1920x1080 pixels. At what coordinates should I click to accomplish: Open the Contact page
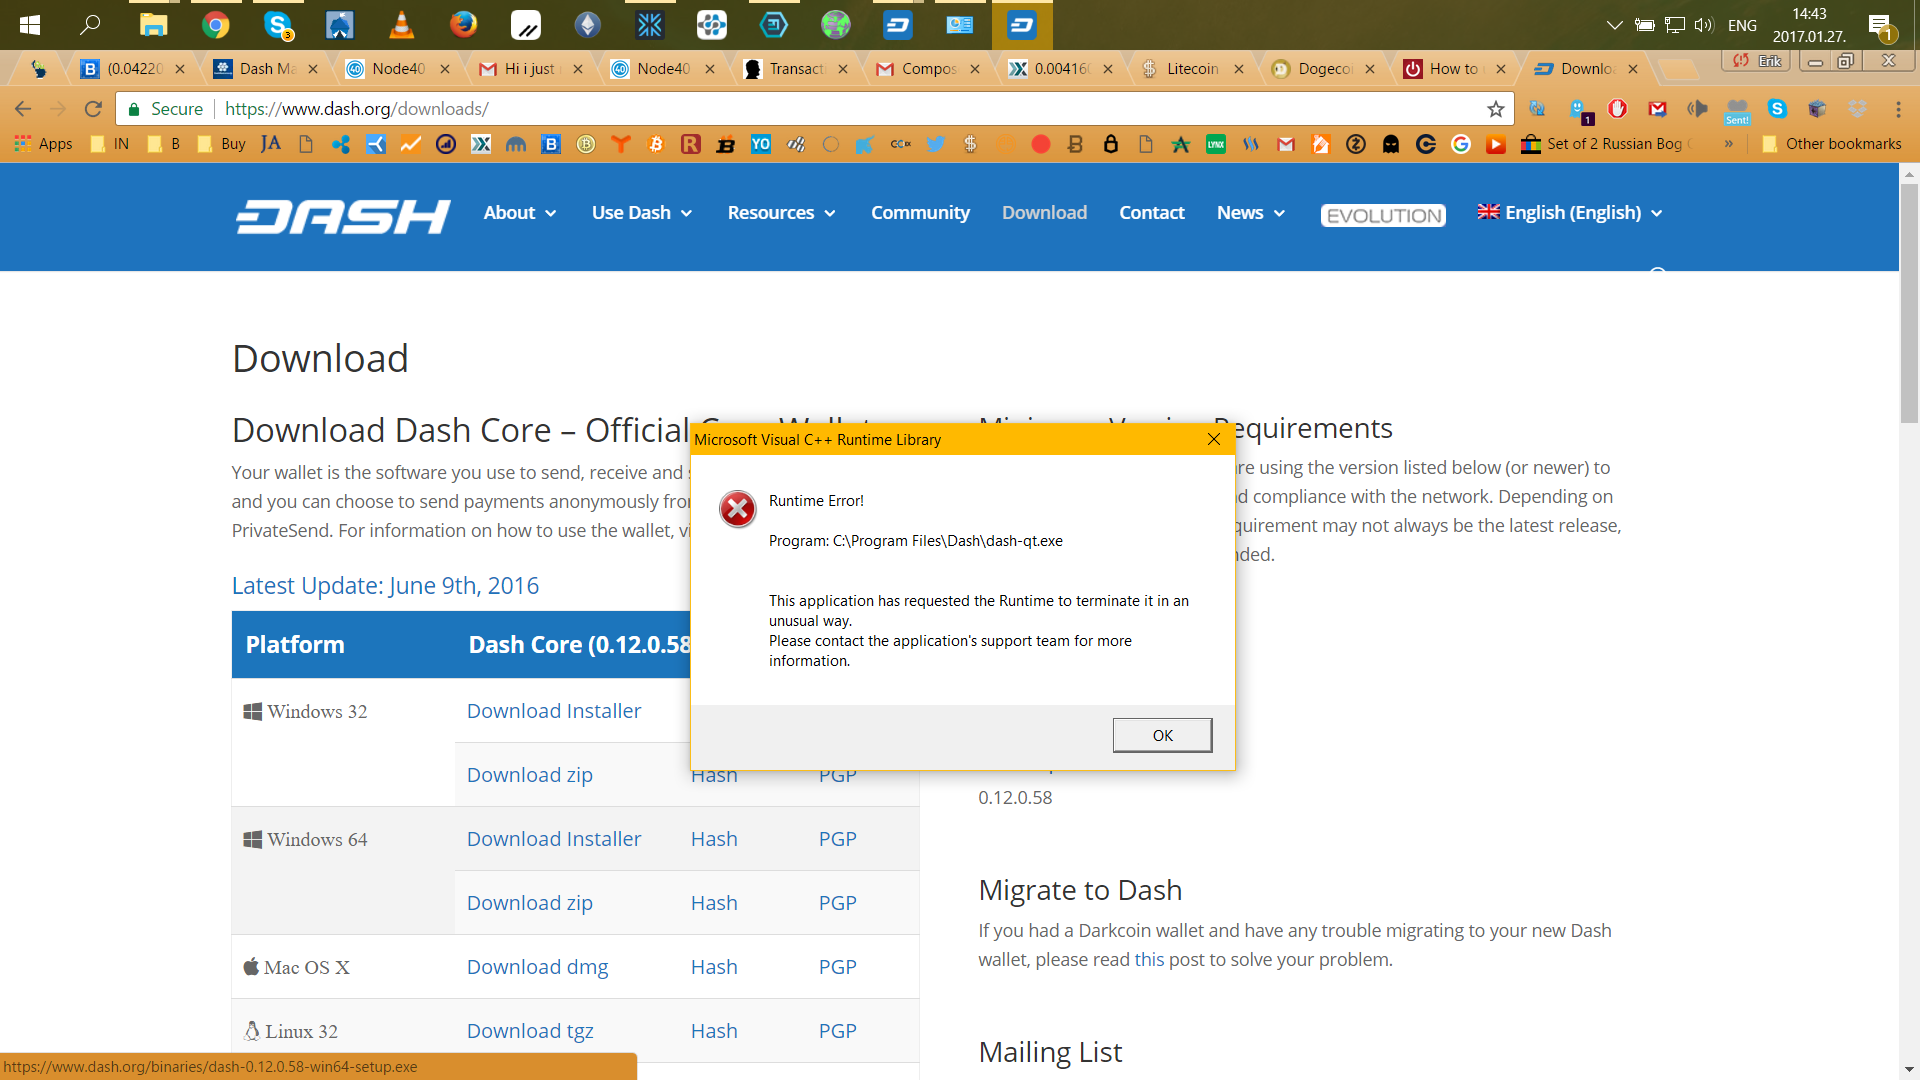pyautogui.click(x=1151, y=213)
